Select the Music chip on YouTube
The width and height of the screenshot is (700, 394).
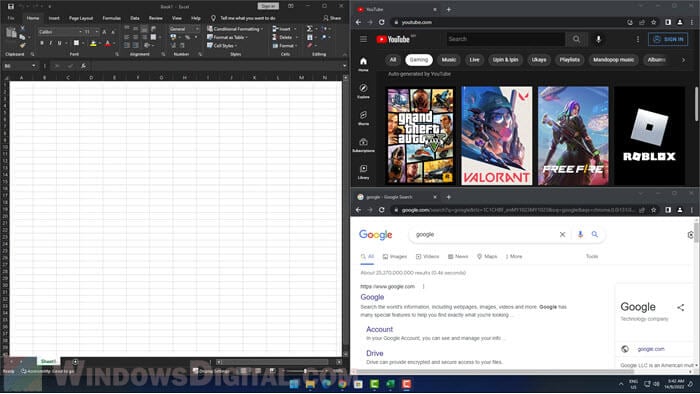coord(449,60)
